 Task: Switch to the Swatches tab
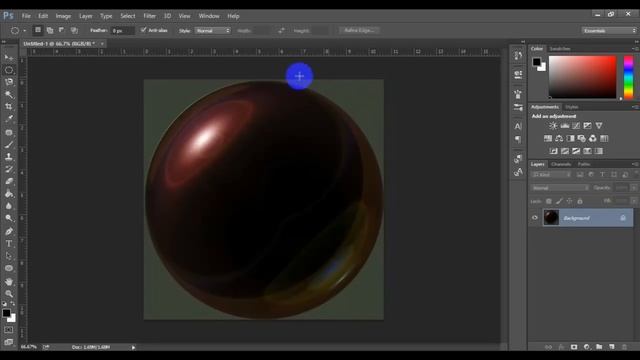[x=560, y=49]
